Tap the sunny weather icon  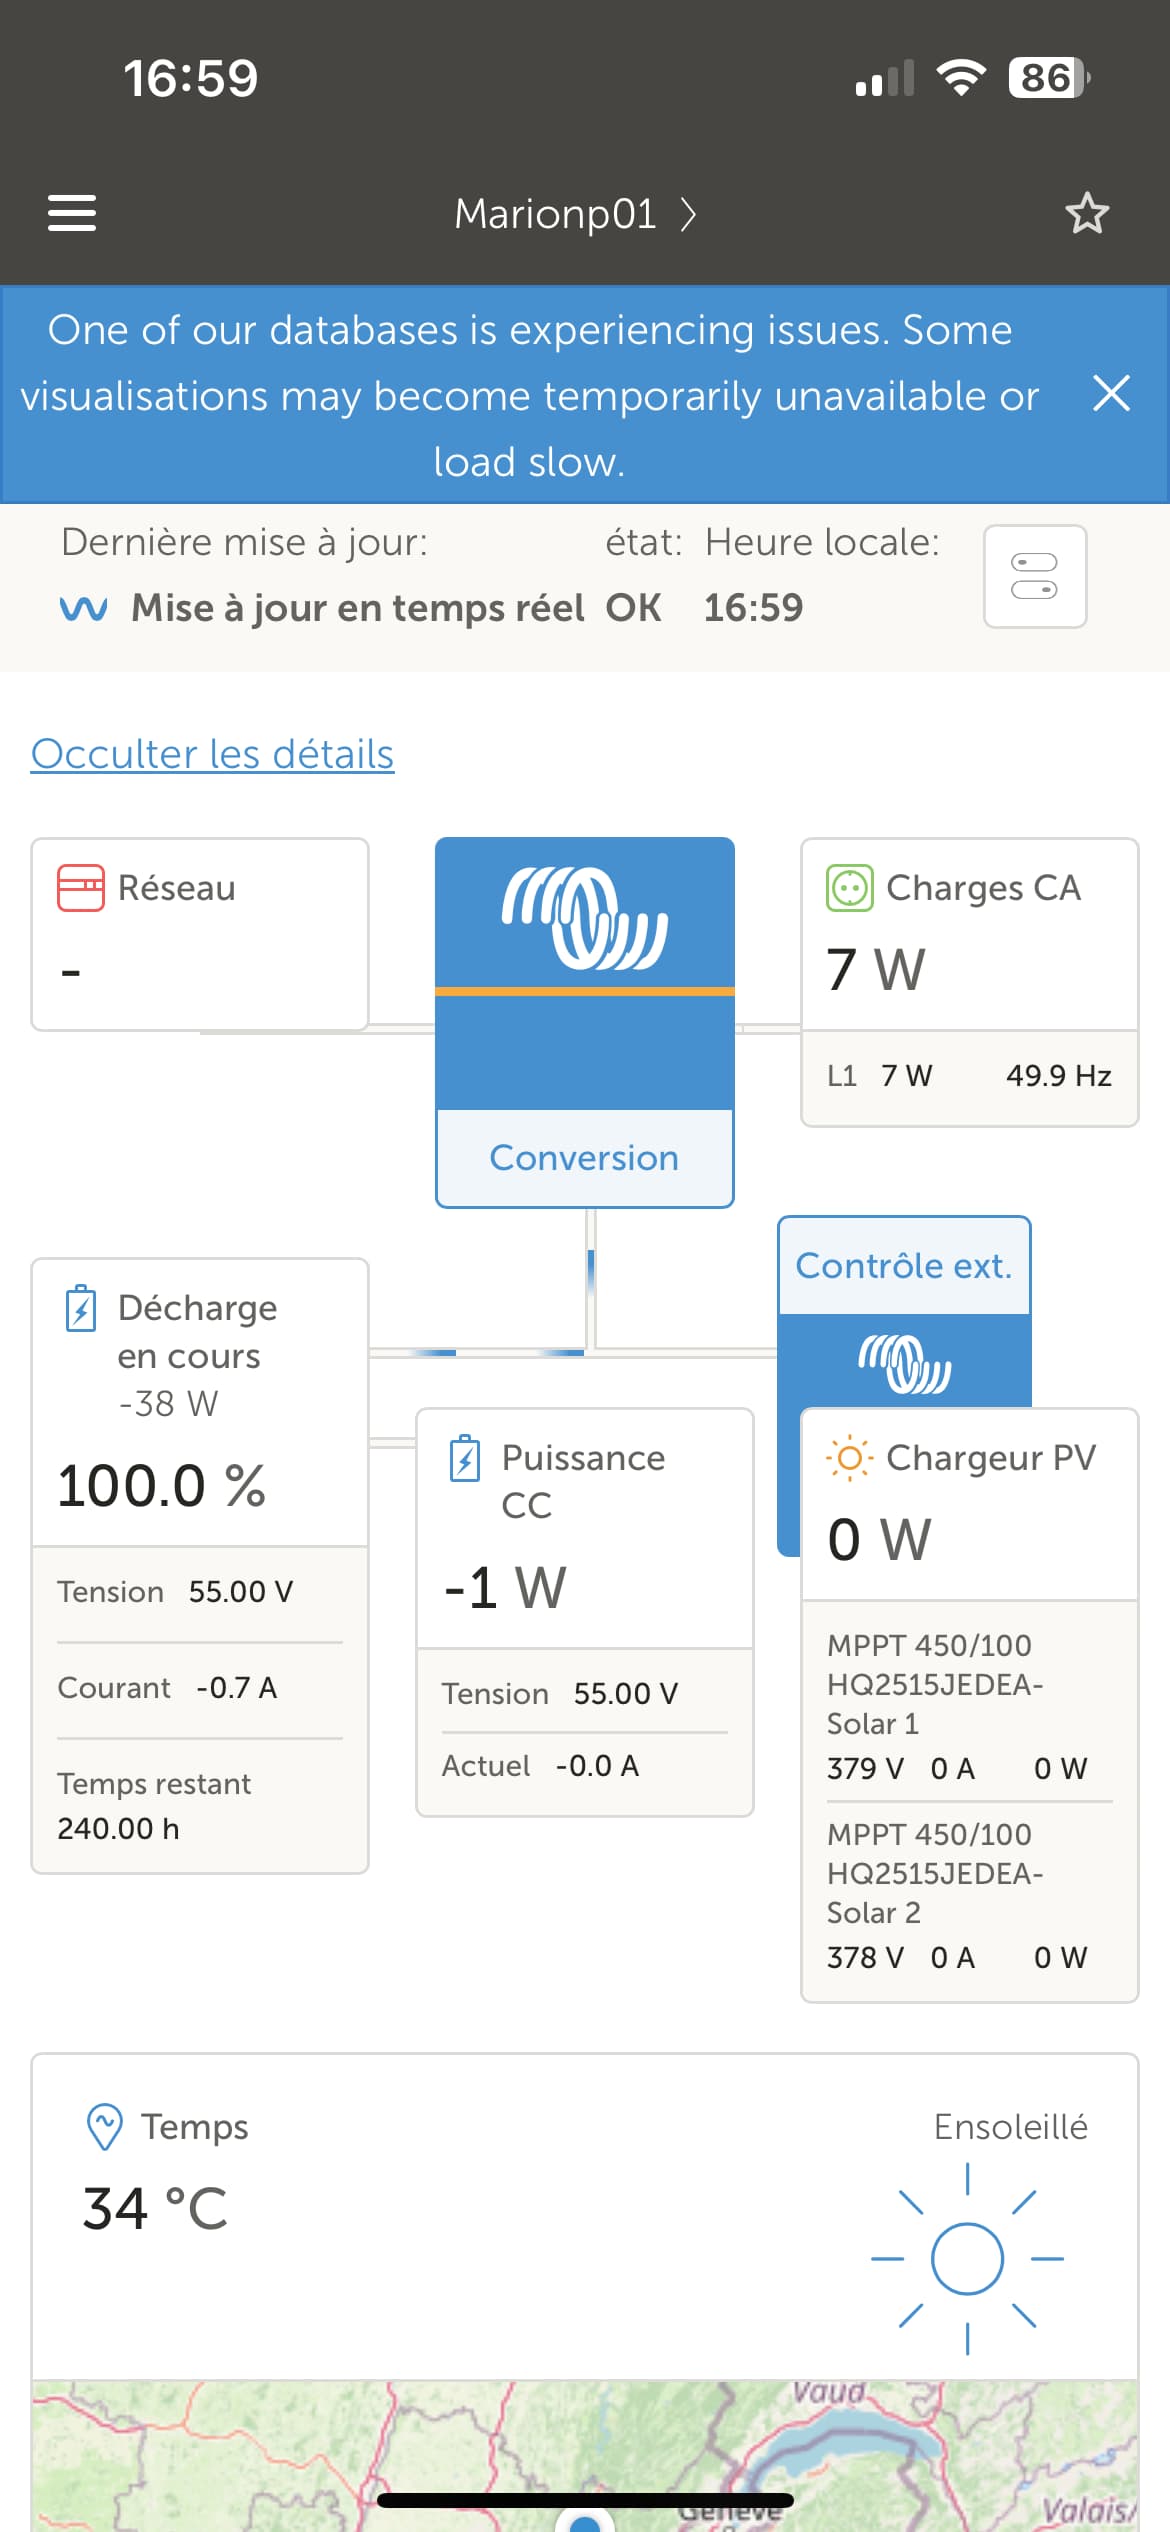(x=967, y=2258)
